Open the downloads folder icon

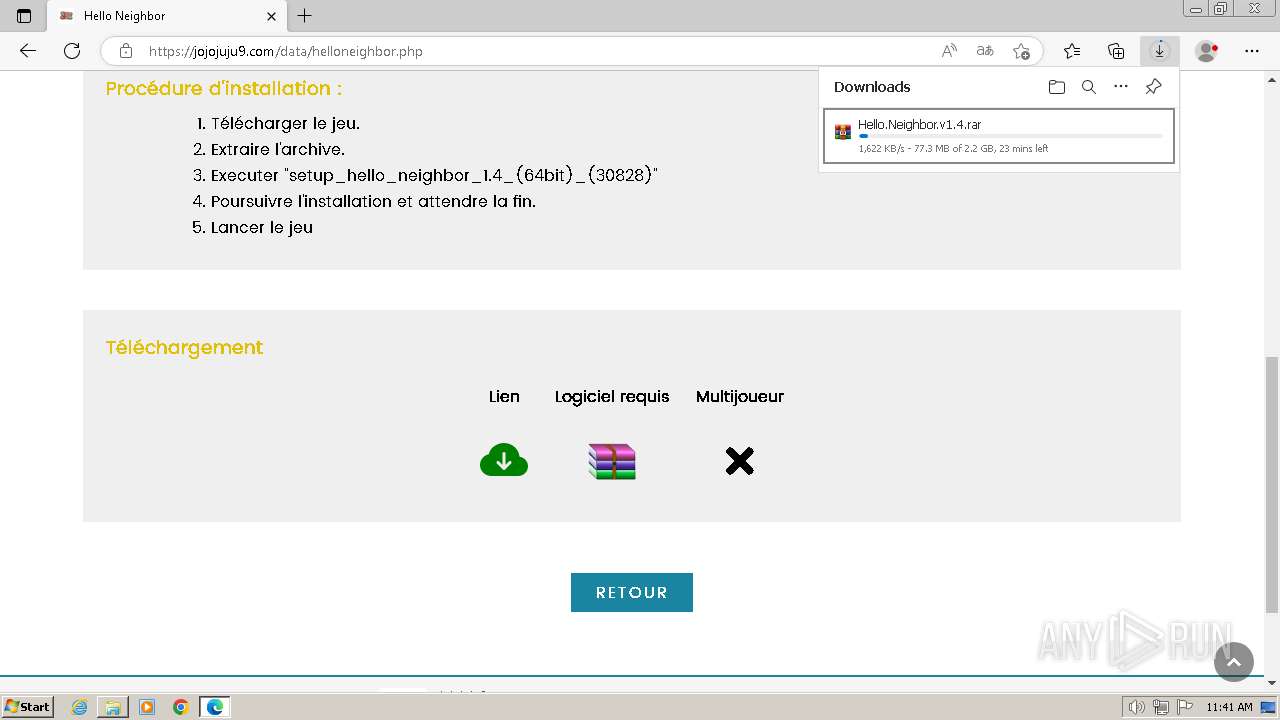1057,87
